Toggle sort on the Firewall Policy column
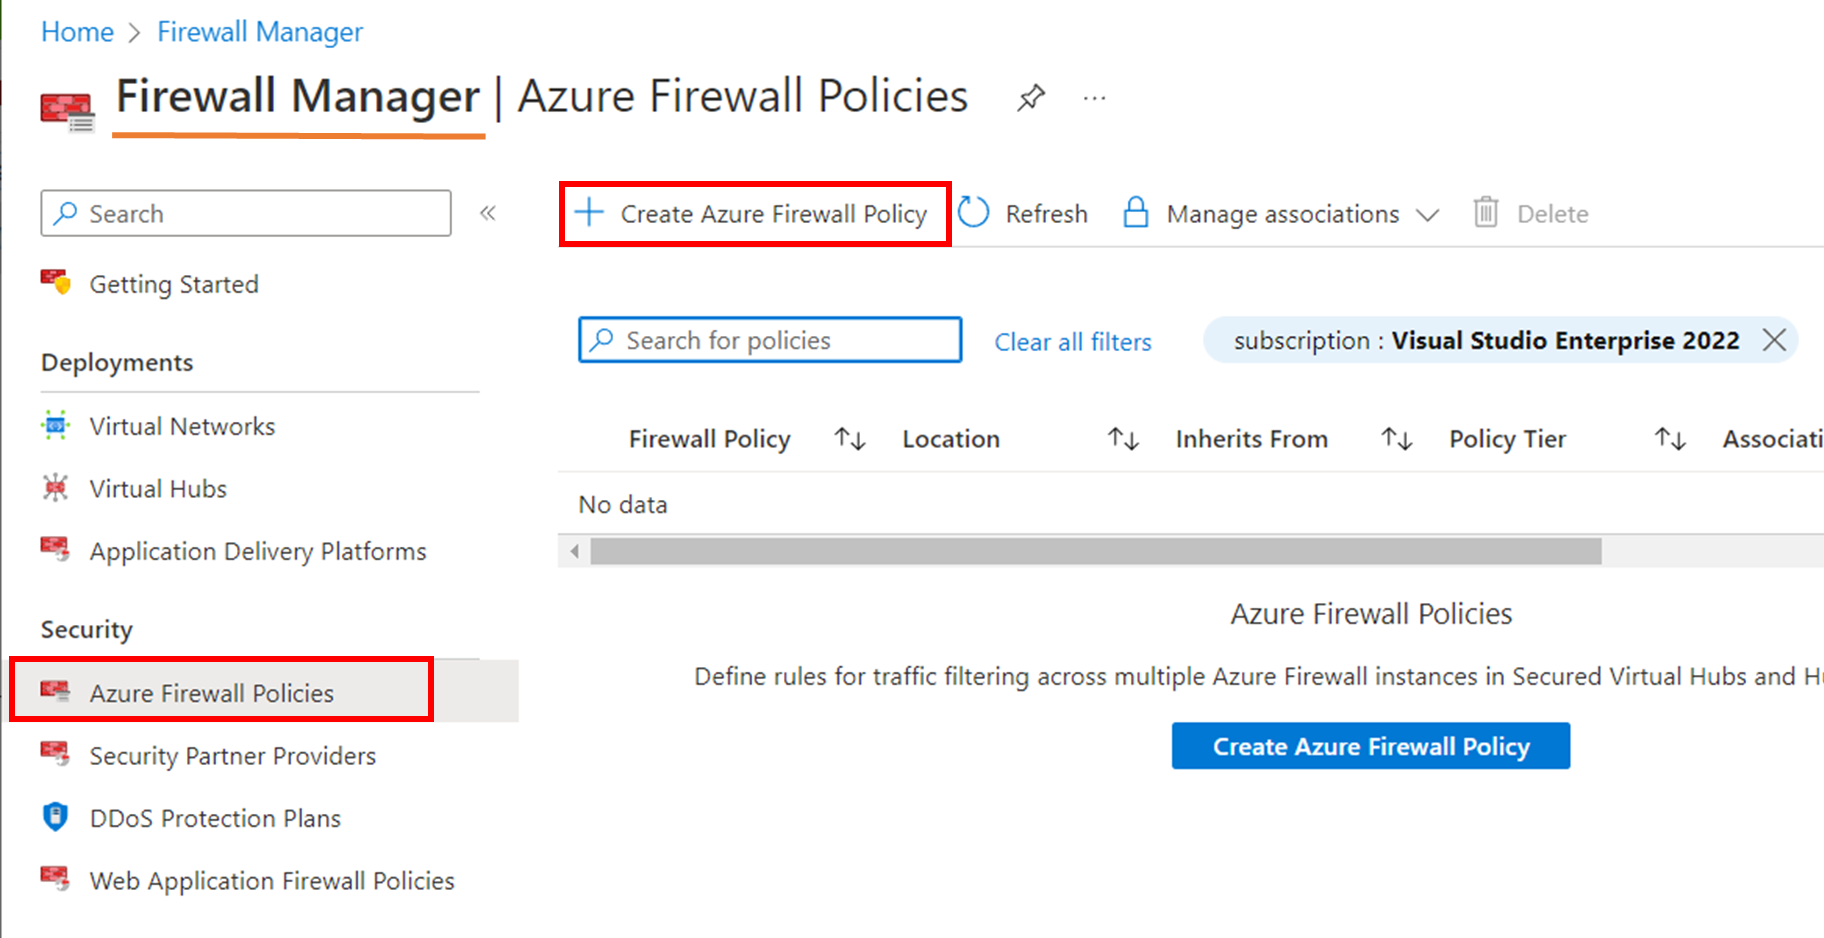The width and height of the screenshot is (1824, 938). pyautogui.click(x=849, y=438)
